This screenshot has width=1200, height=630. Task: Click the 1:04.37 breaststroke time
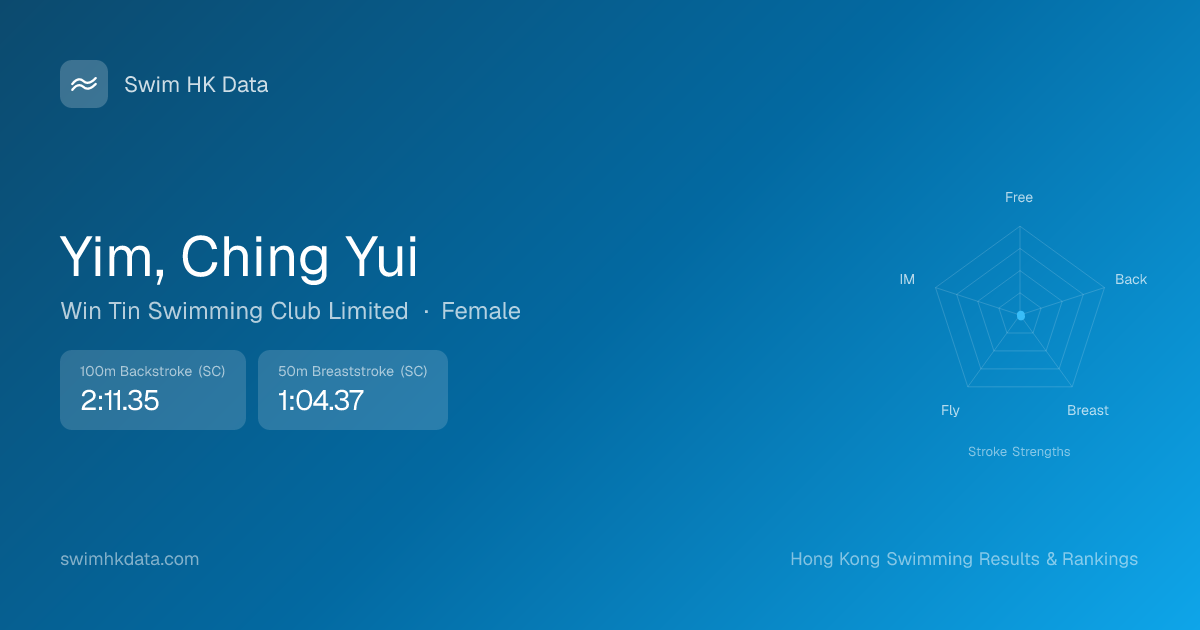click(x=321, y=401)
